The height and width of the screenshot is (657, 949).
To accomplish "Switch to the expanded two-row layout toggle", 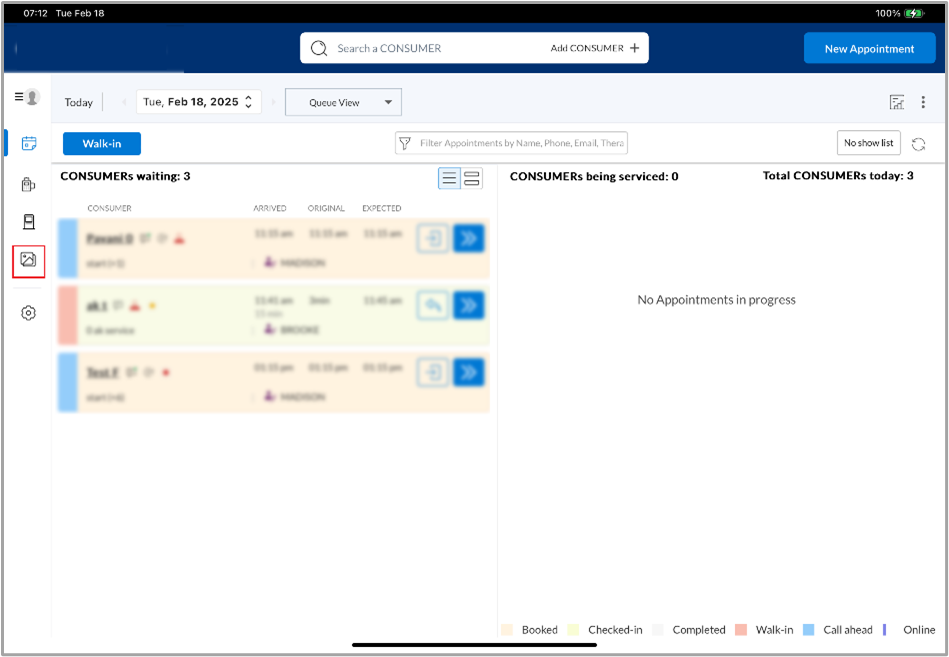I will [x=471, y=178].
